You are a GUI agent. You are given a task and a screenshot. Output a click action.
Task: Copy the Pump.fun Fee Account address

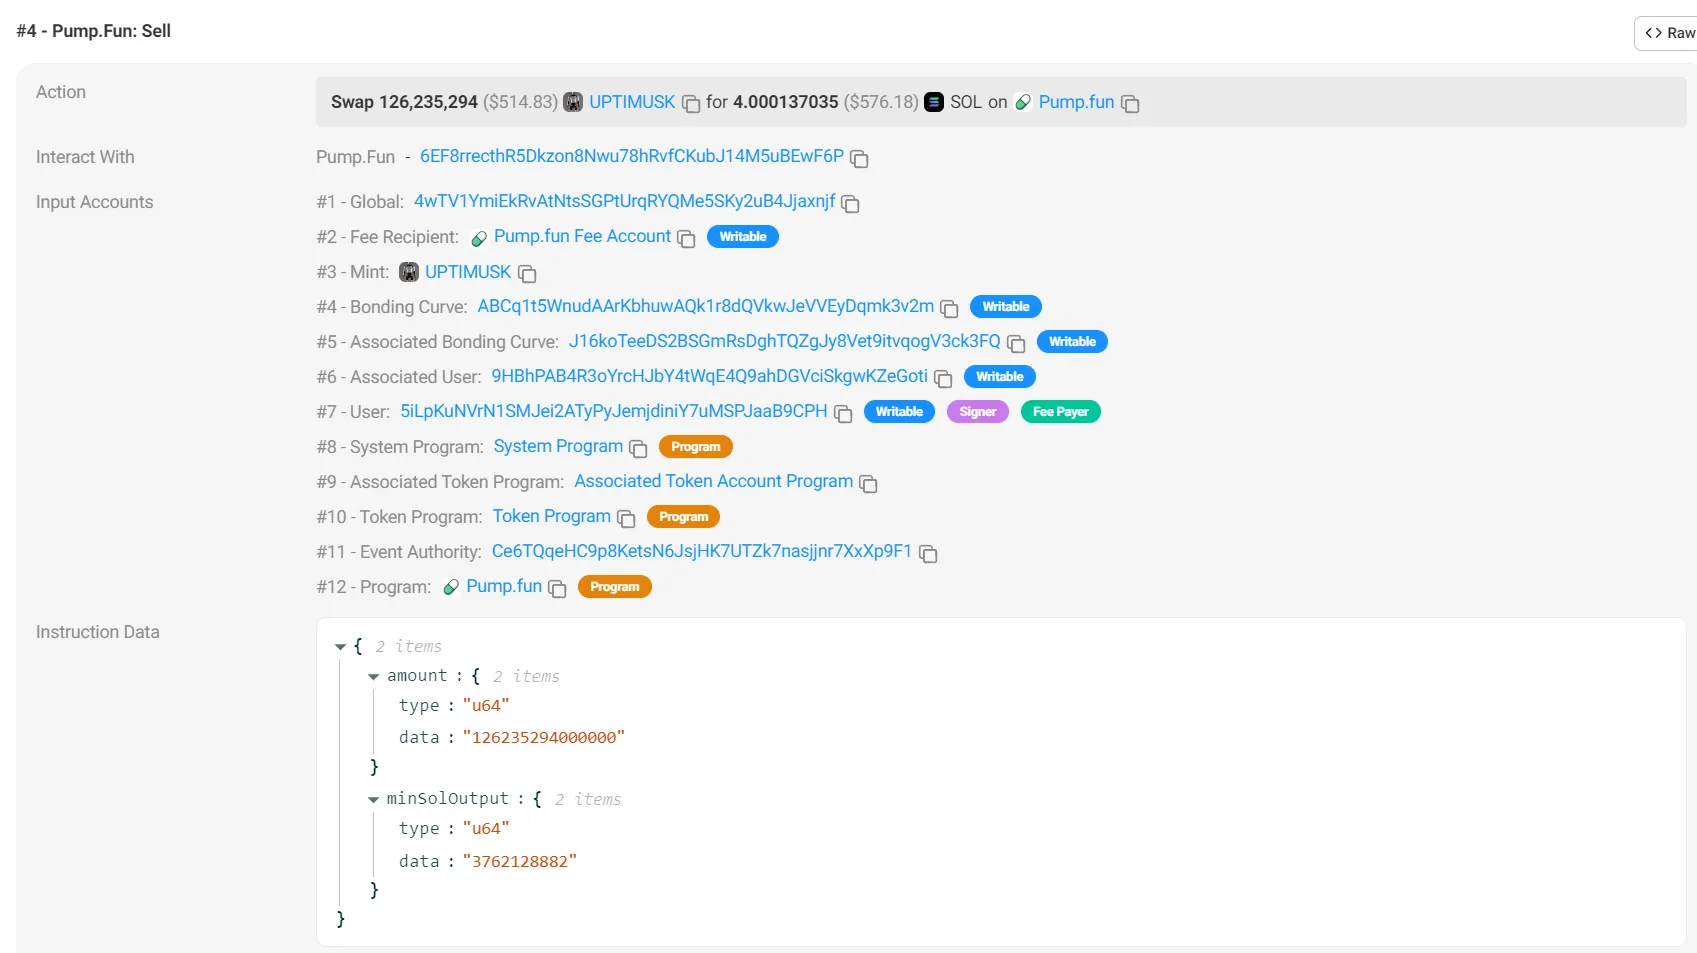click(686, 239)
